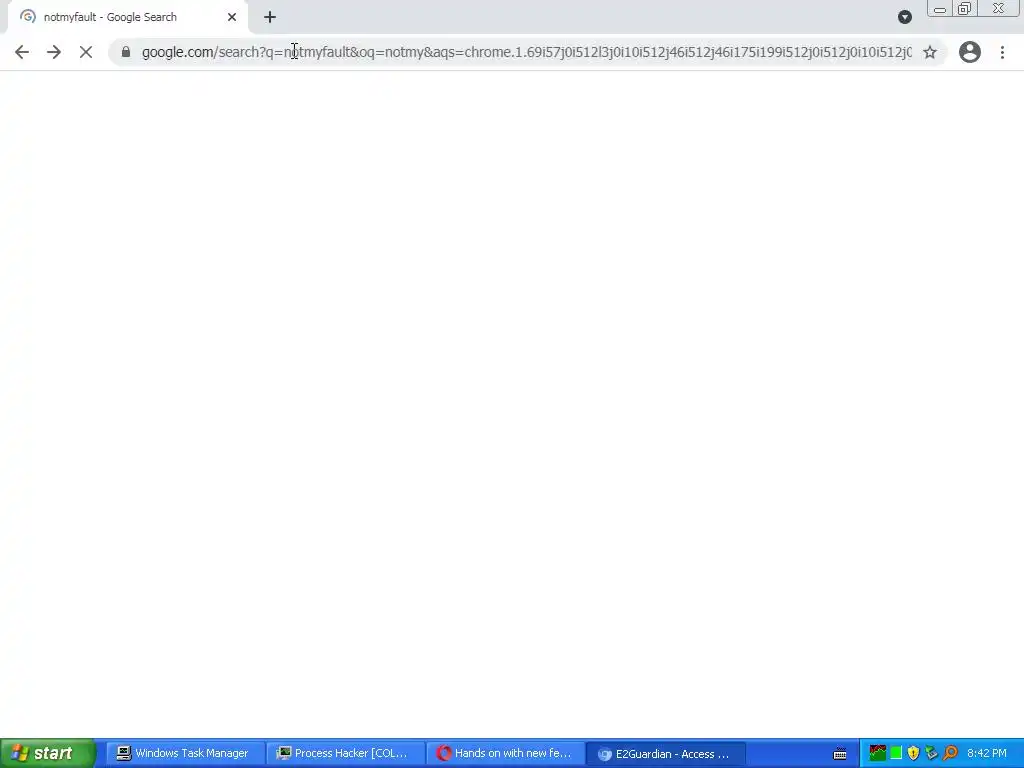
Task: Open the on-screen keyboard tray icon
Action: pyautogui.click(x=840, y=754)
